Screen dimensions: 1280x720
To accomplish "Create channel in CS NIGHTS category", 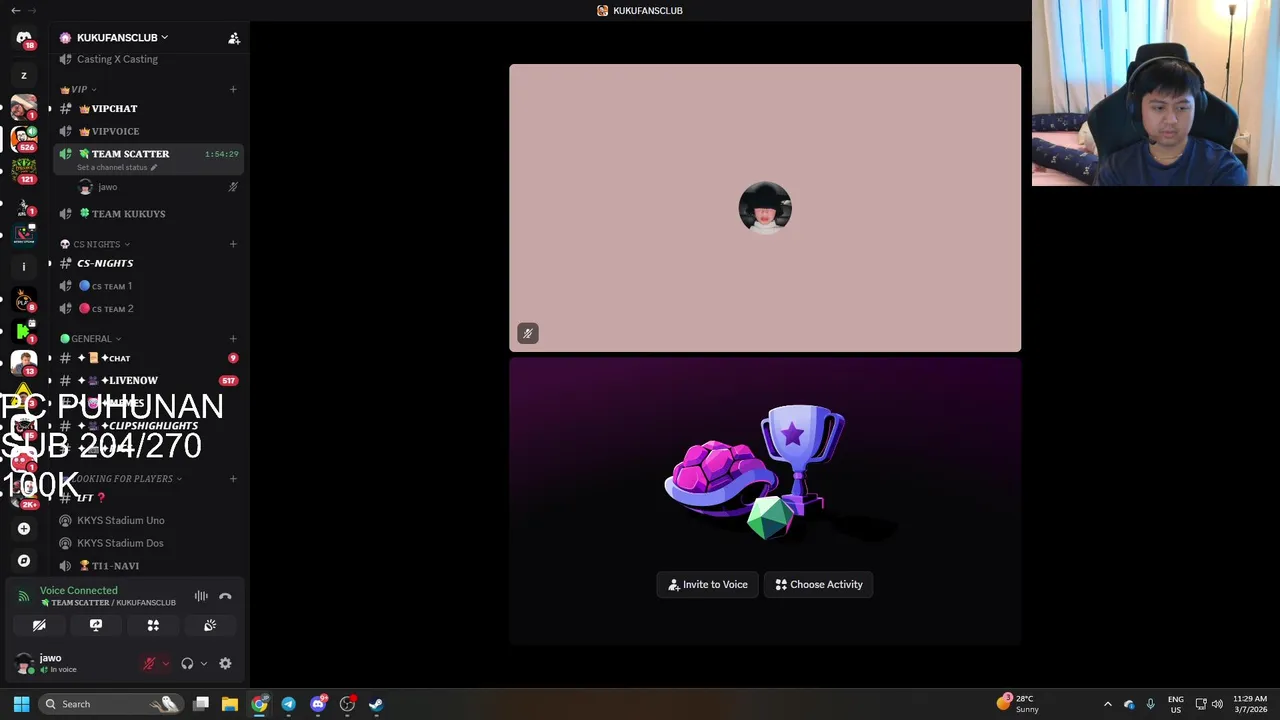I will [233, 244].
